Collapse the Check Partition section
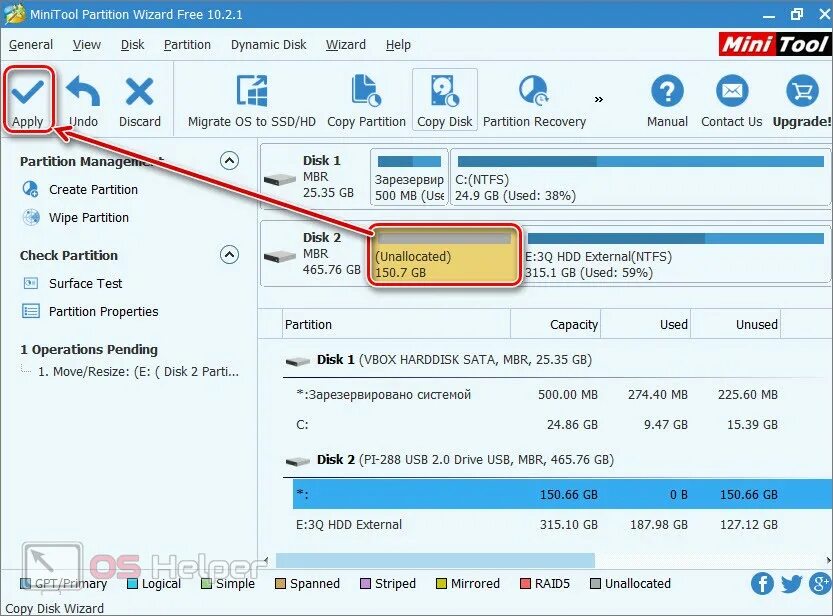 pos(229,254)
